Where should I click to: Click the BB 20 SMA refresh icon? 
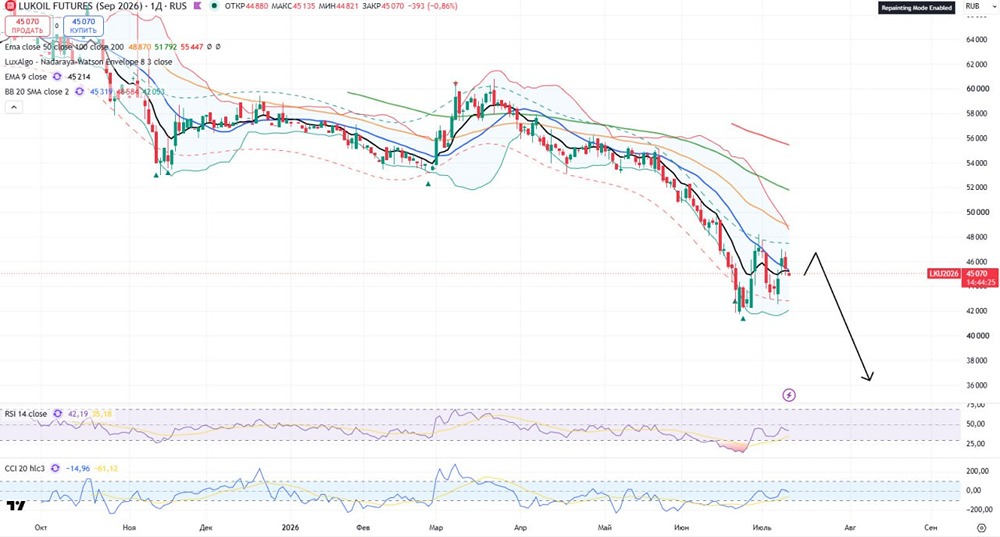(79, 92)
